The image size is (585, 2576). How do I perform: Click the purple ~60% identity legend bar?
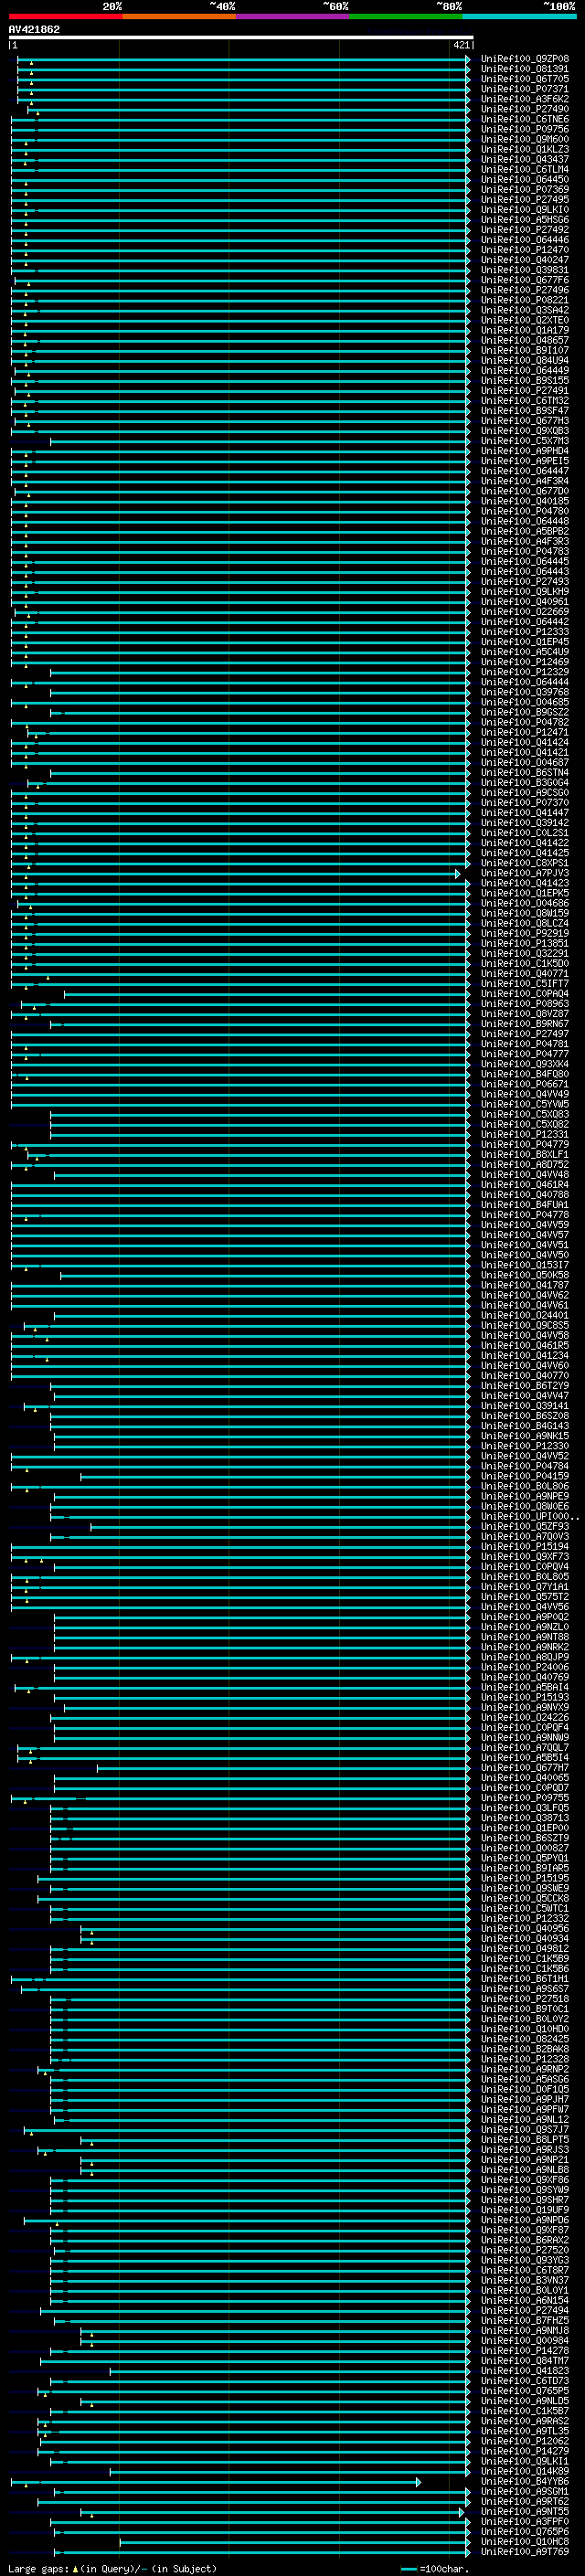293,16
